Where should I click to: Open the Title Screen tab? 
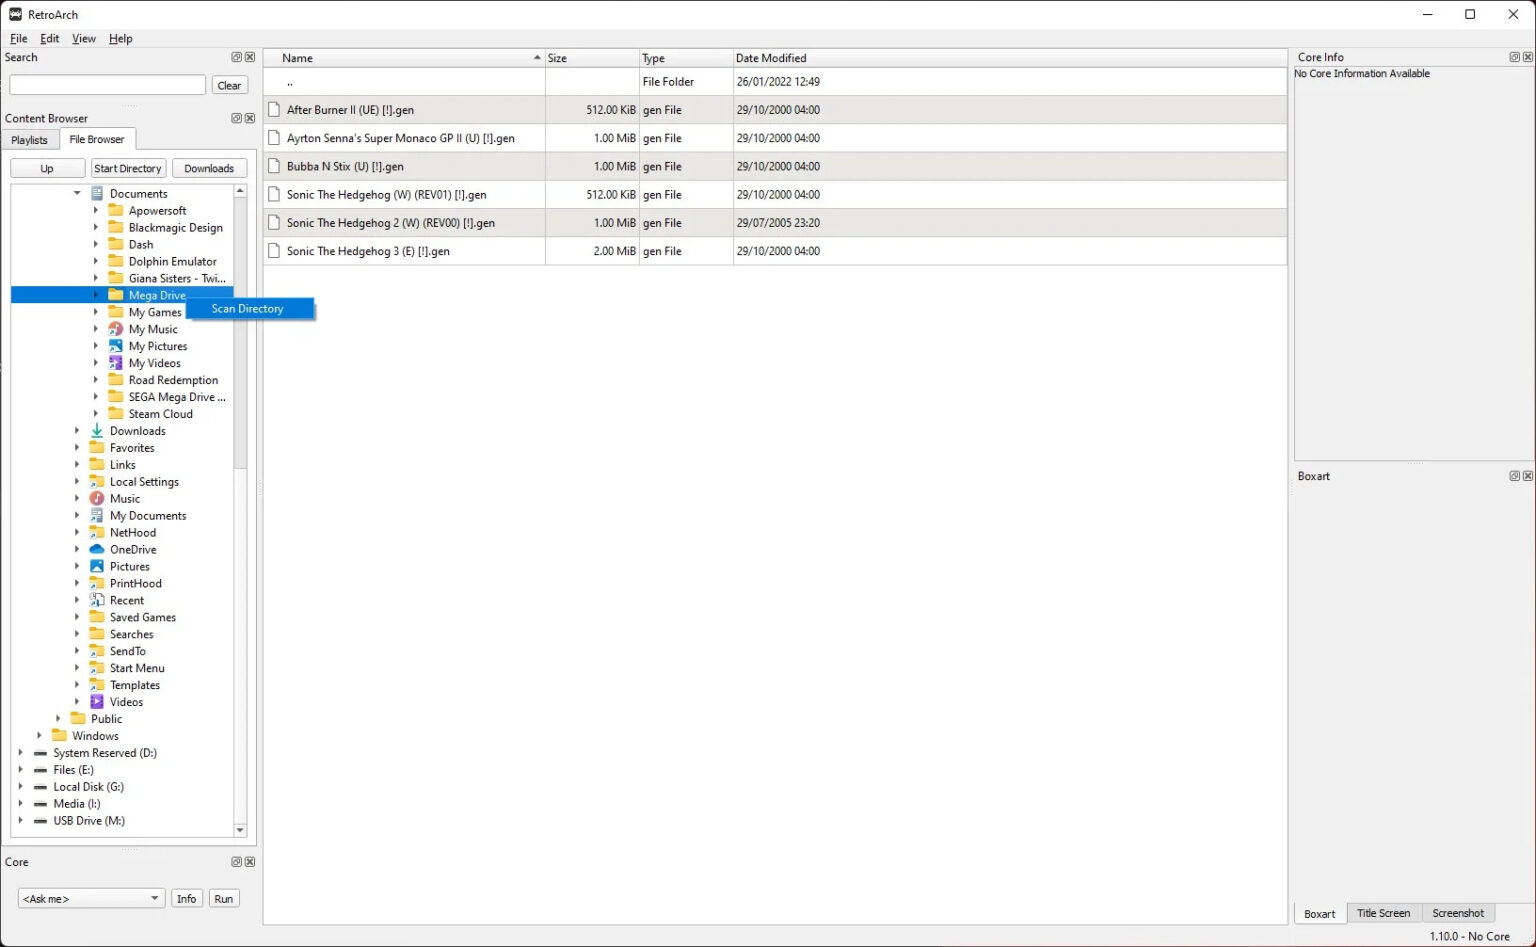pyautogui.click(x=1383, y=913)
